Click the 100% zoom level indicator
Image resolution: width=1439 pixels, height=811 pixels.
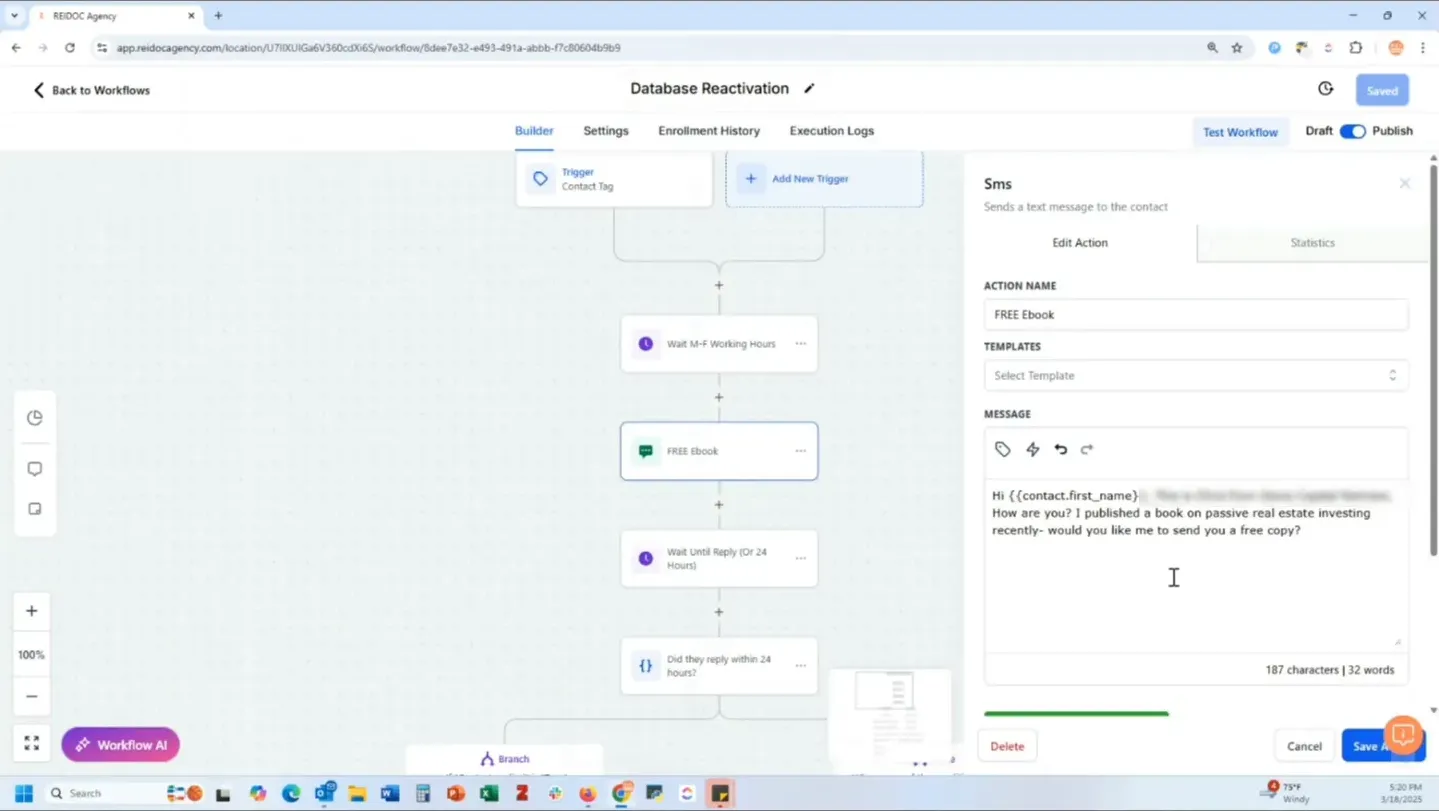pos(32,654)
